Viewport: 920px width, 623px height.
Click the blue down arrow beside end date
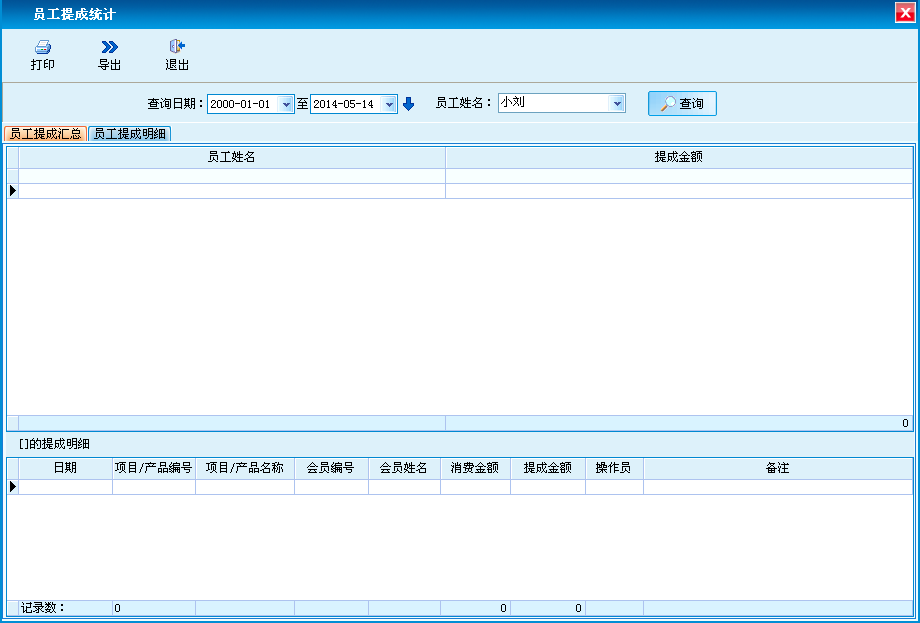coord(408,104)
